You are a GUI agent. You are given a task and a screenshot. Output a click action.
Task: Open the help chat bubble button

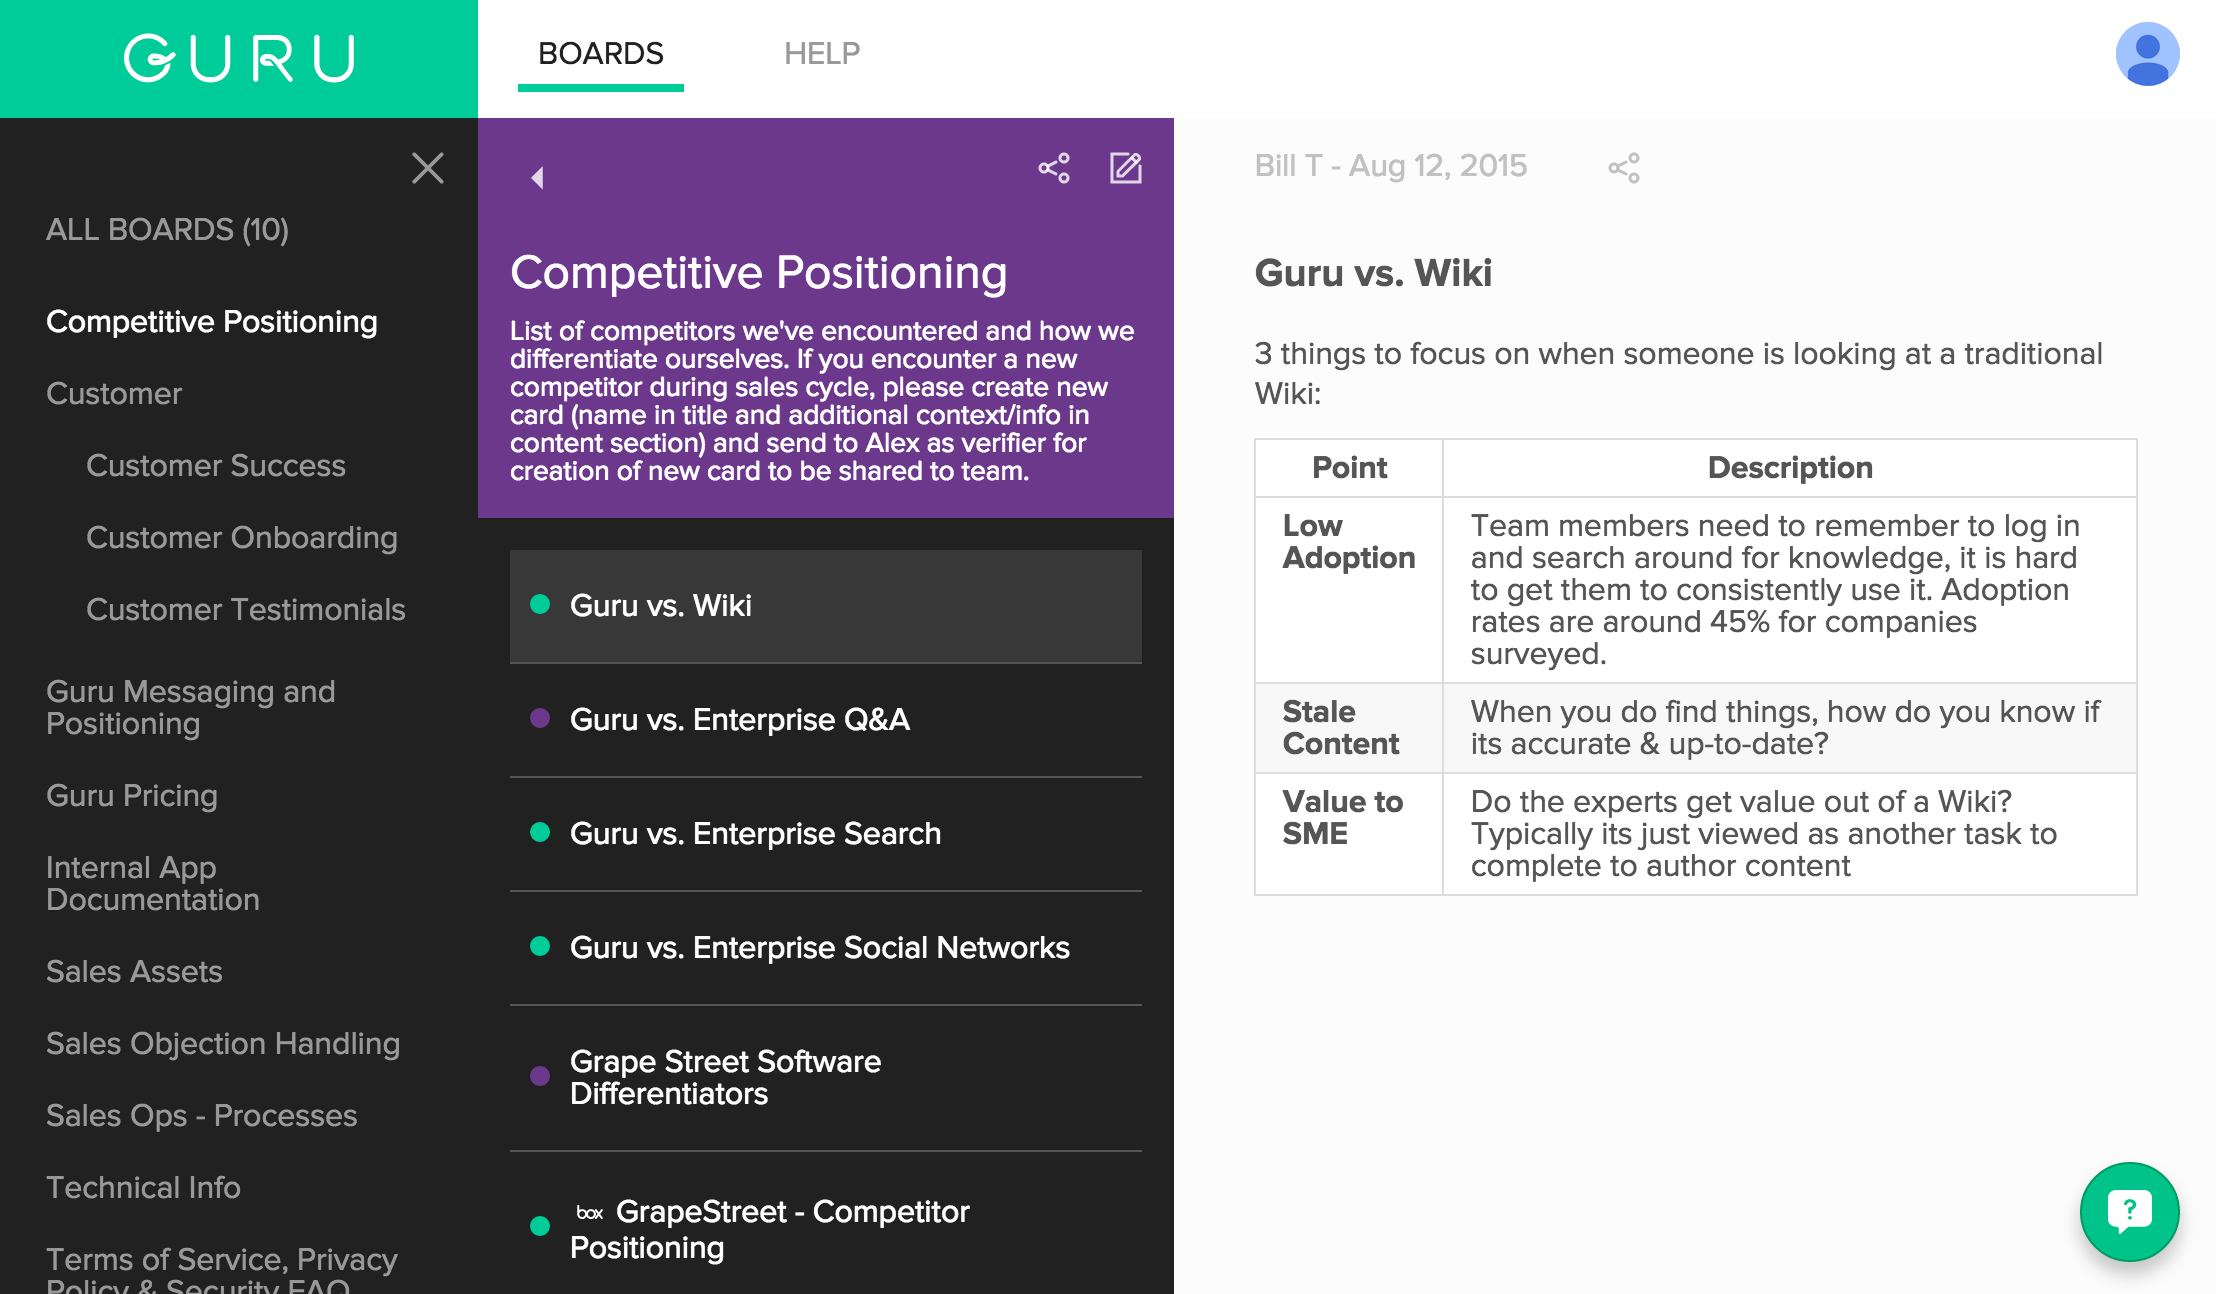tap(2129, 1211)
